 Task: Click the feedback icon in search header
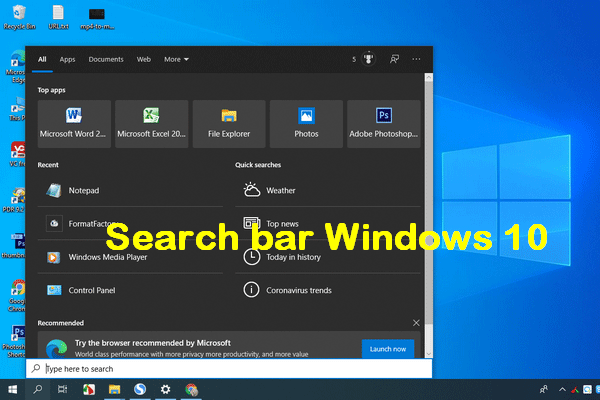click(394, 59)
